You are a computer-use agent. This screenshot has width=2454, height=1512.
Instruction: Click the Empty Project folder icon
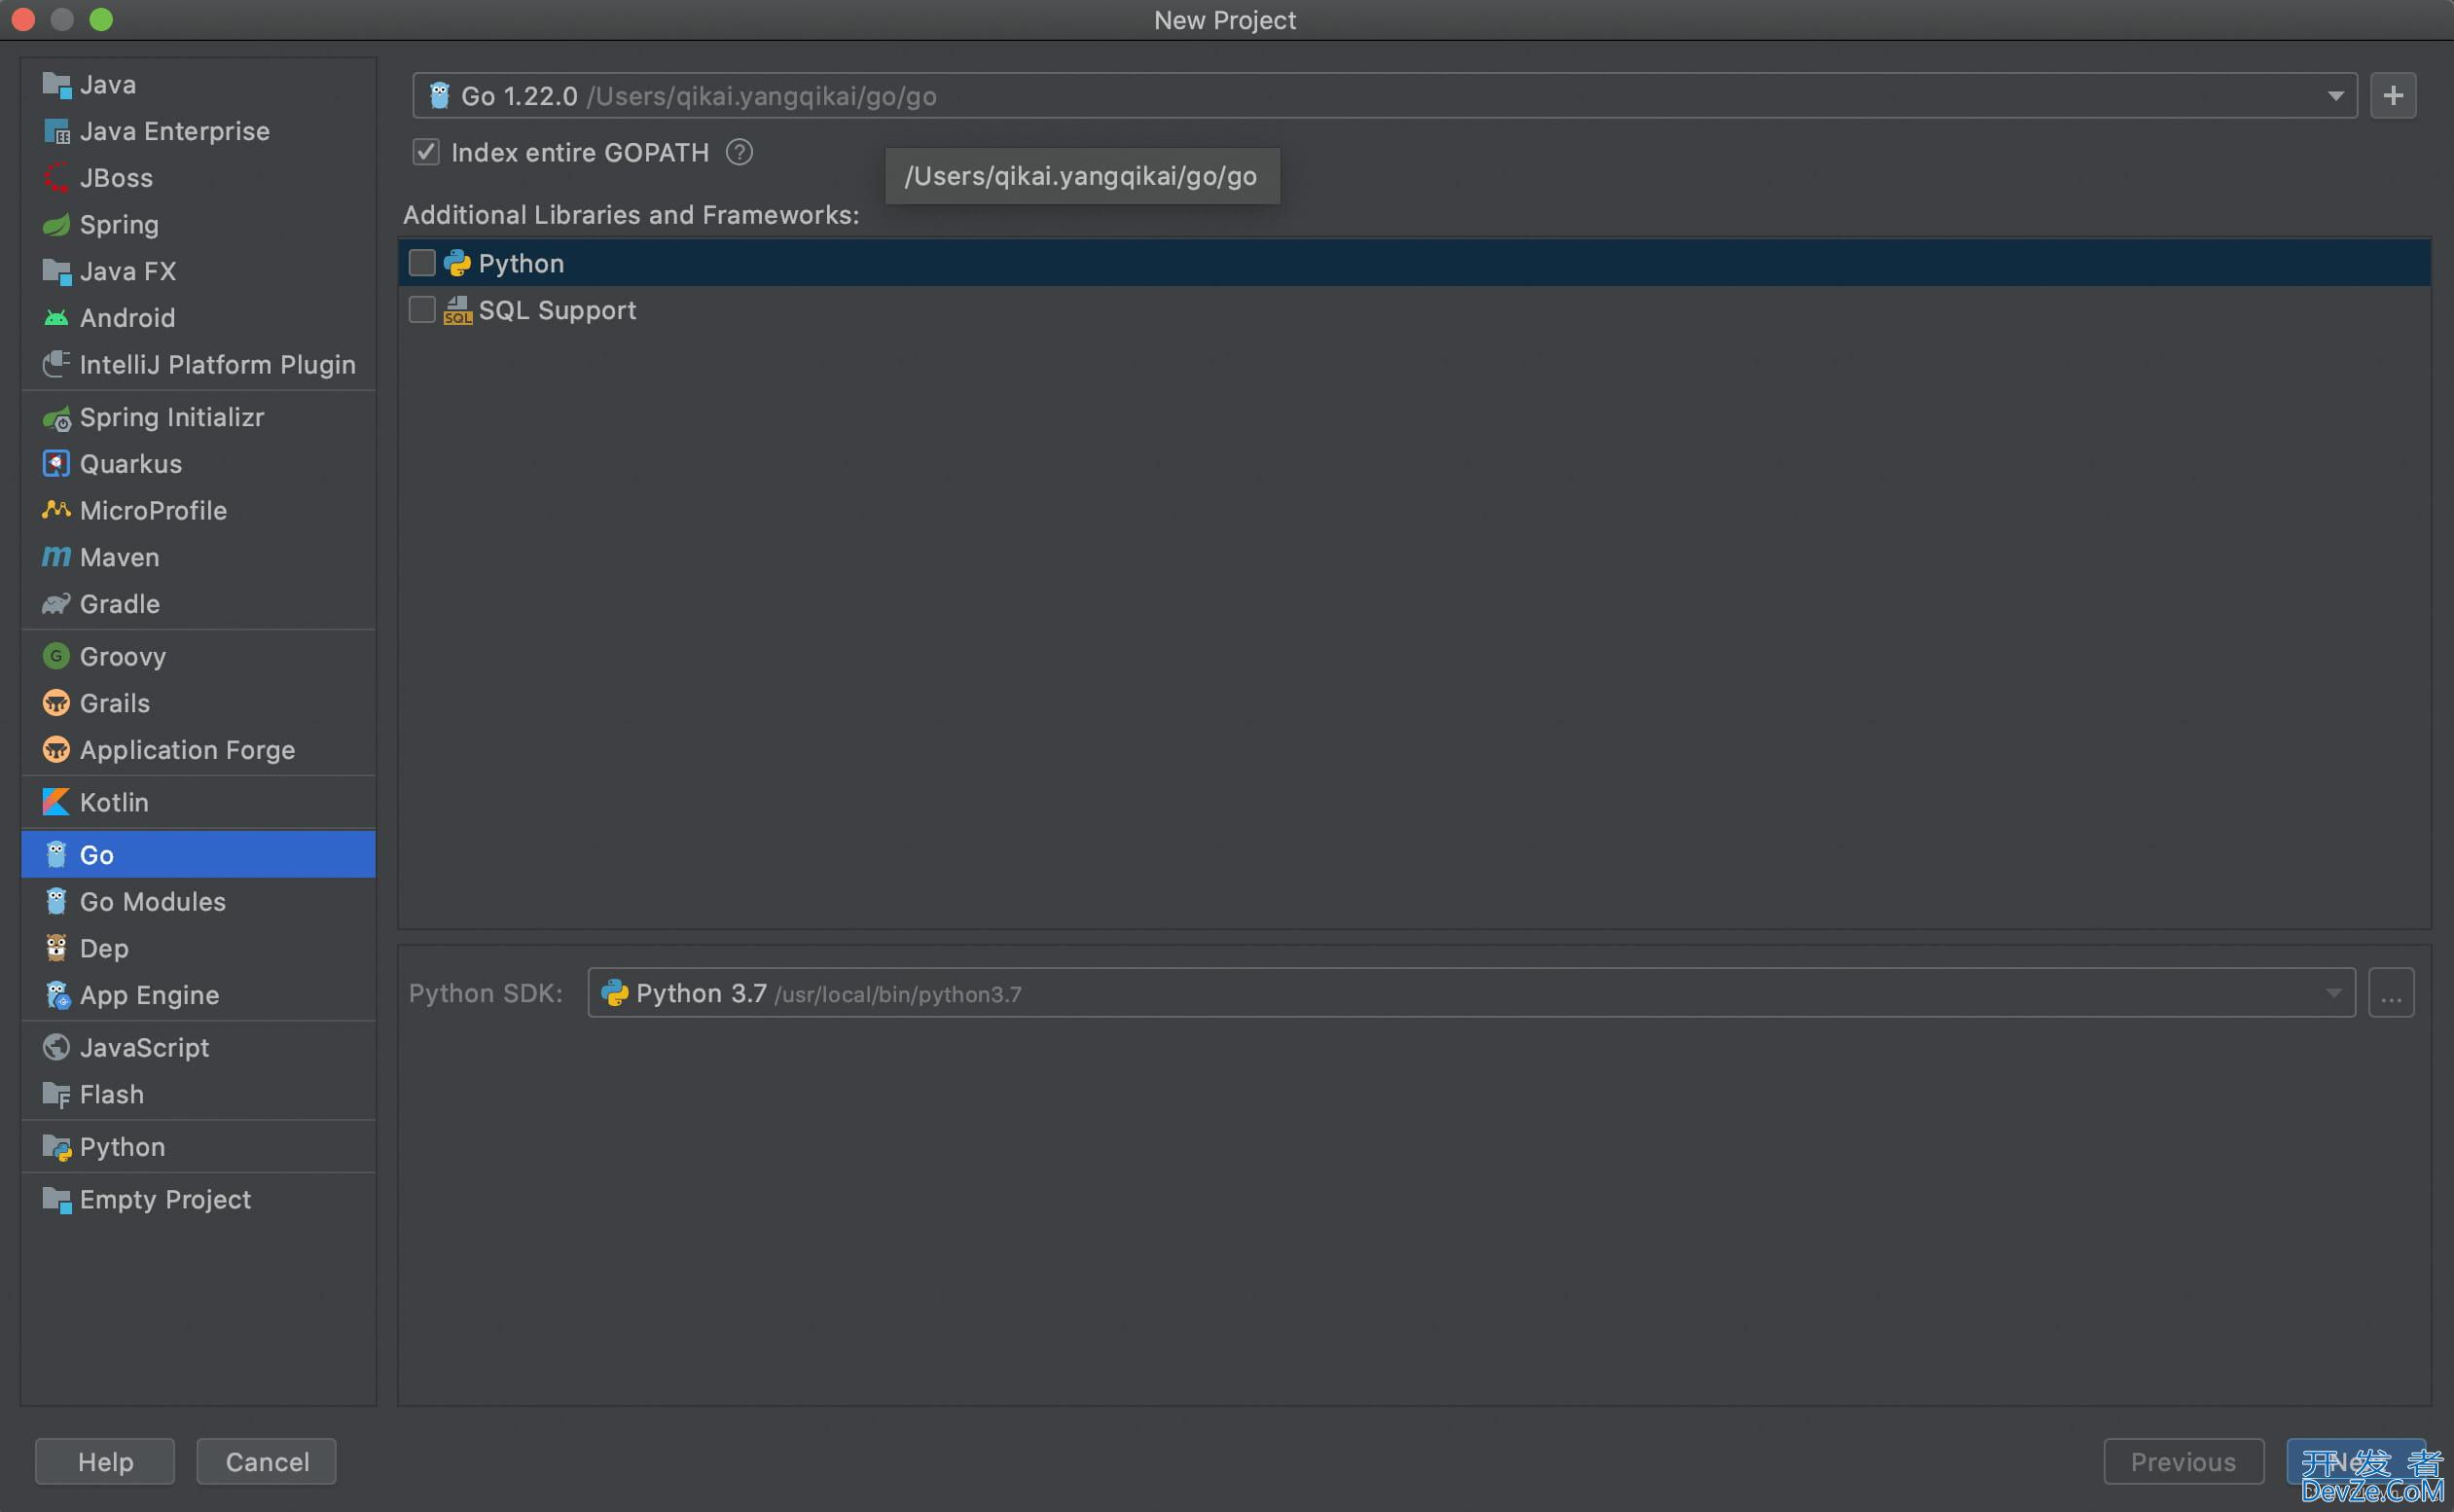coord(56,1199)
